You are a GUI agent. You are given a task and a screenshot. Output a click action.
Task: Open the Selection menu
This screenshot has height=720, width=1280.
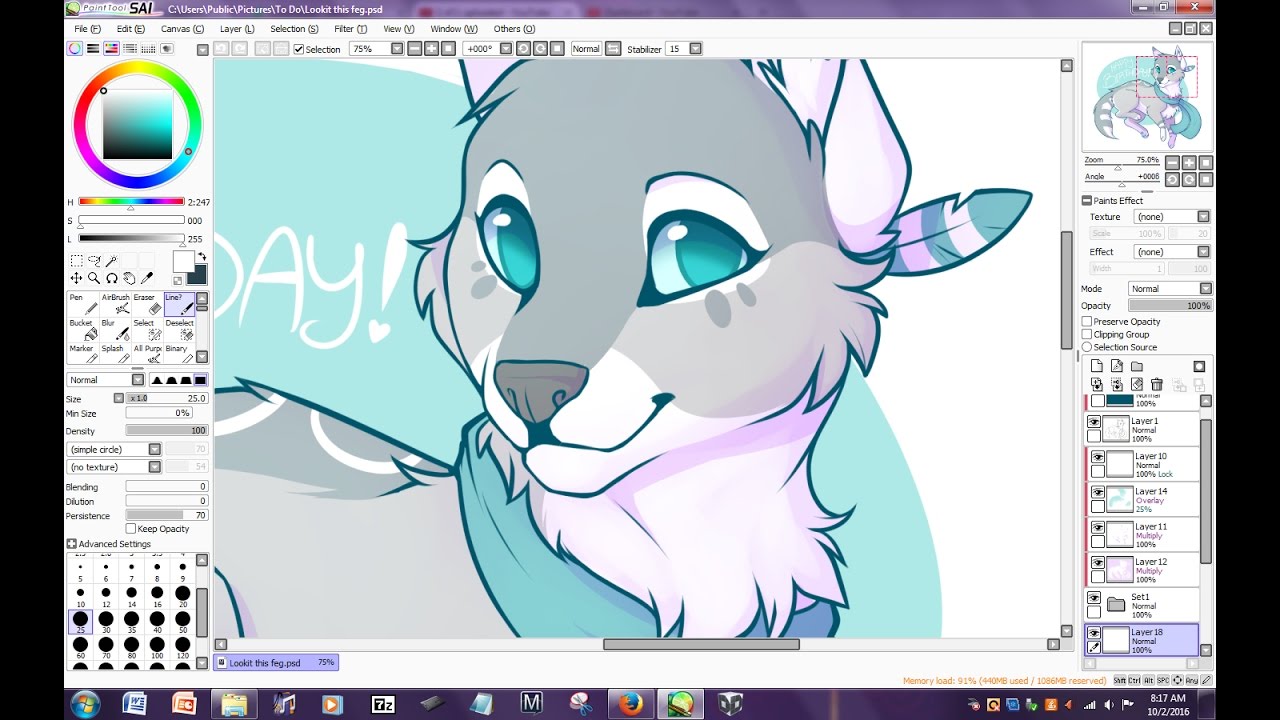(x=294, y=29)
